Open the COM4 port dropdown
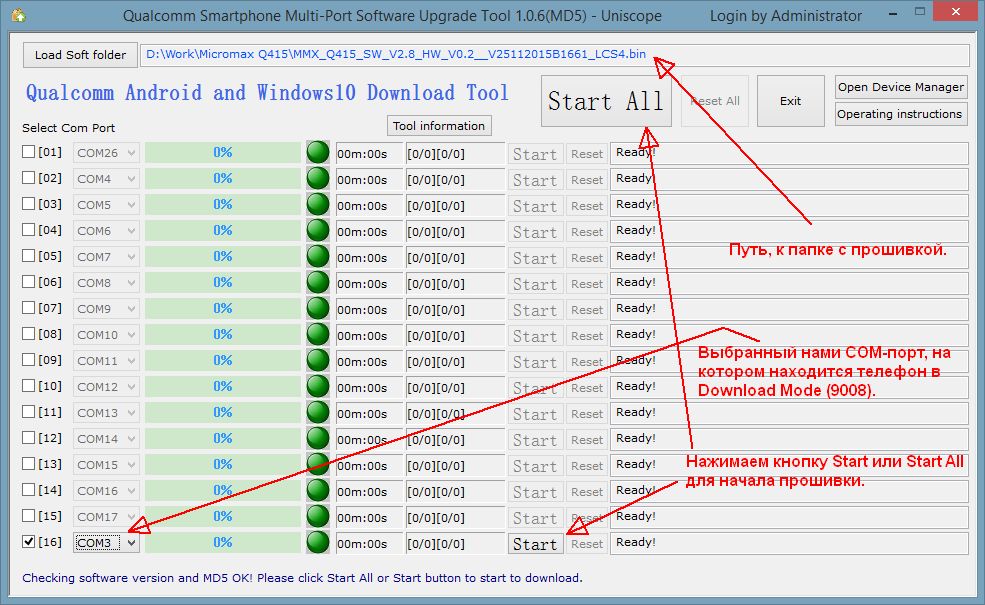Image resolution: width=985 pixels, height=605 pixels. click(x=106, y=179)
